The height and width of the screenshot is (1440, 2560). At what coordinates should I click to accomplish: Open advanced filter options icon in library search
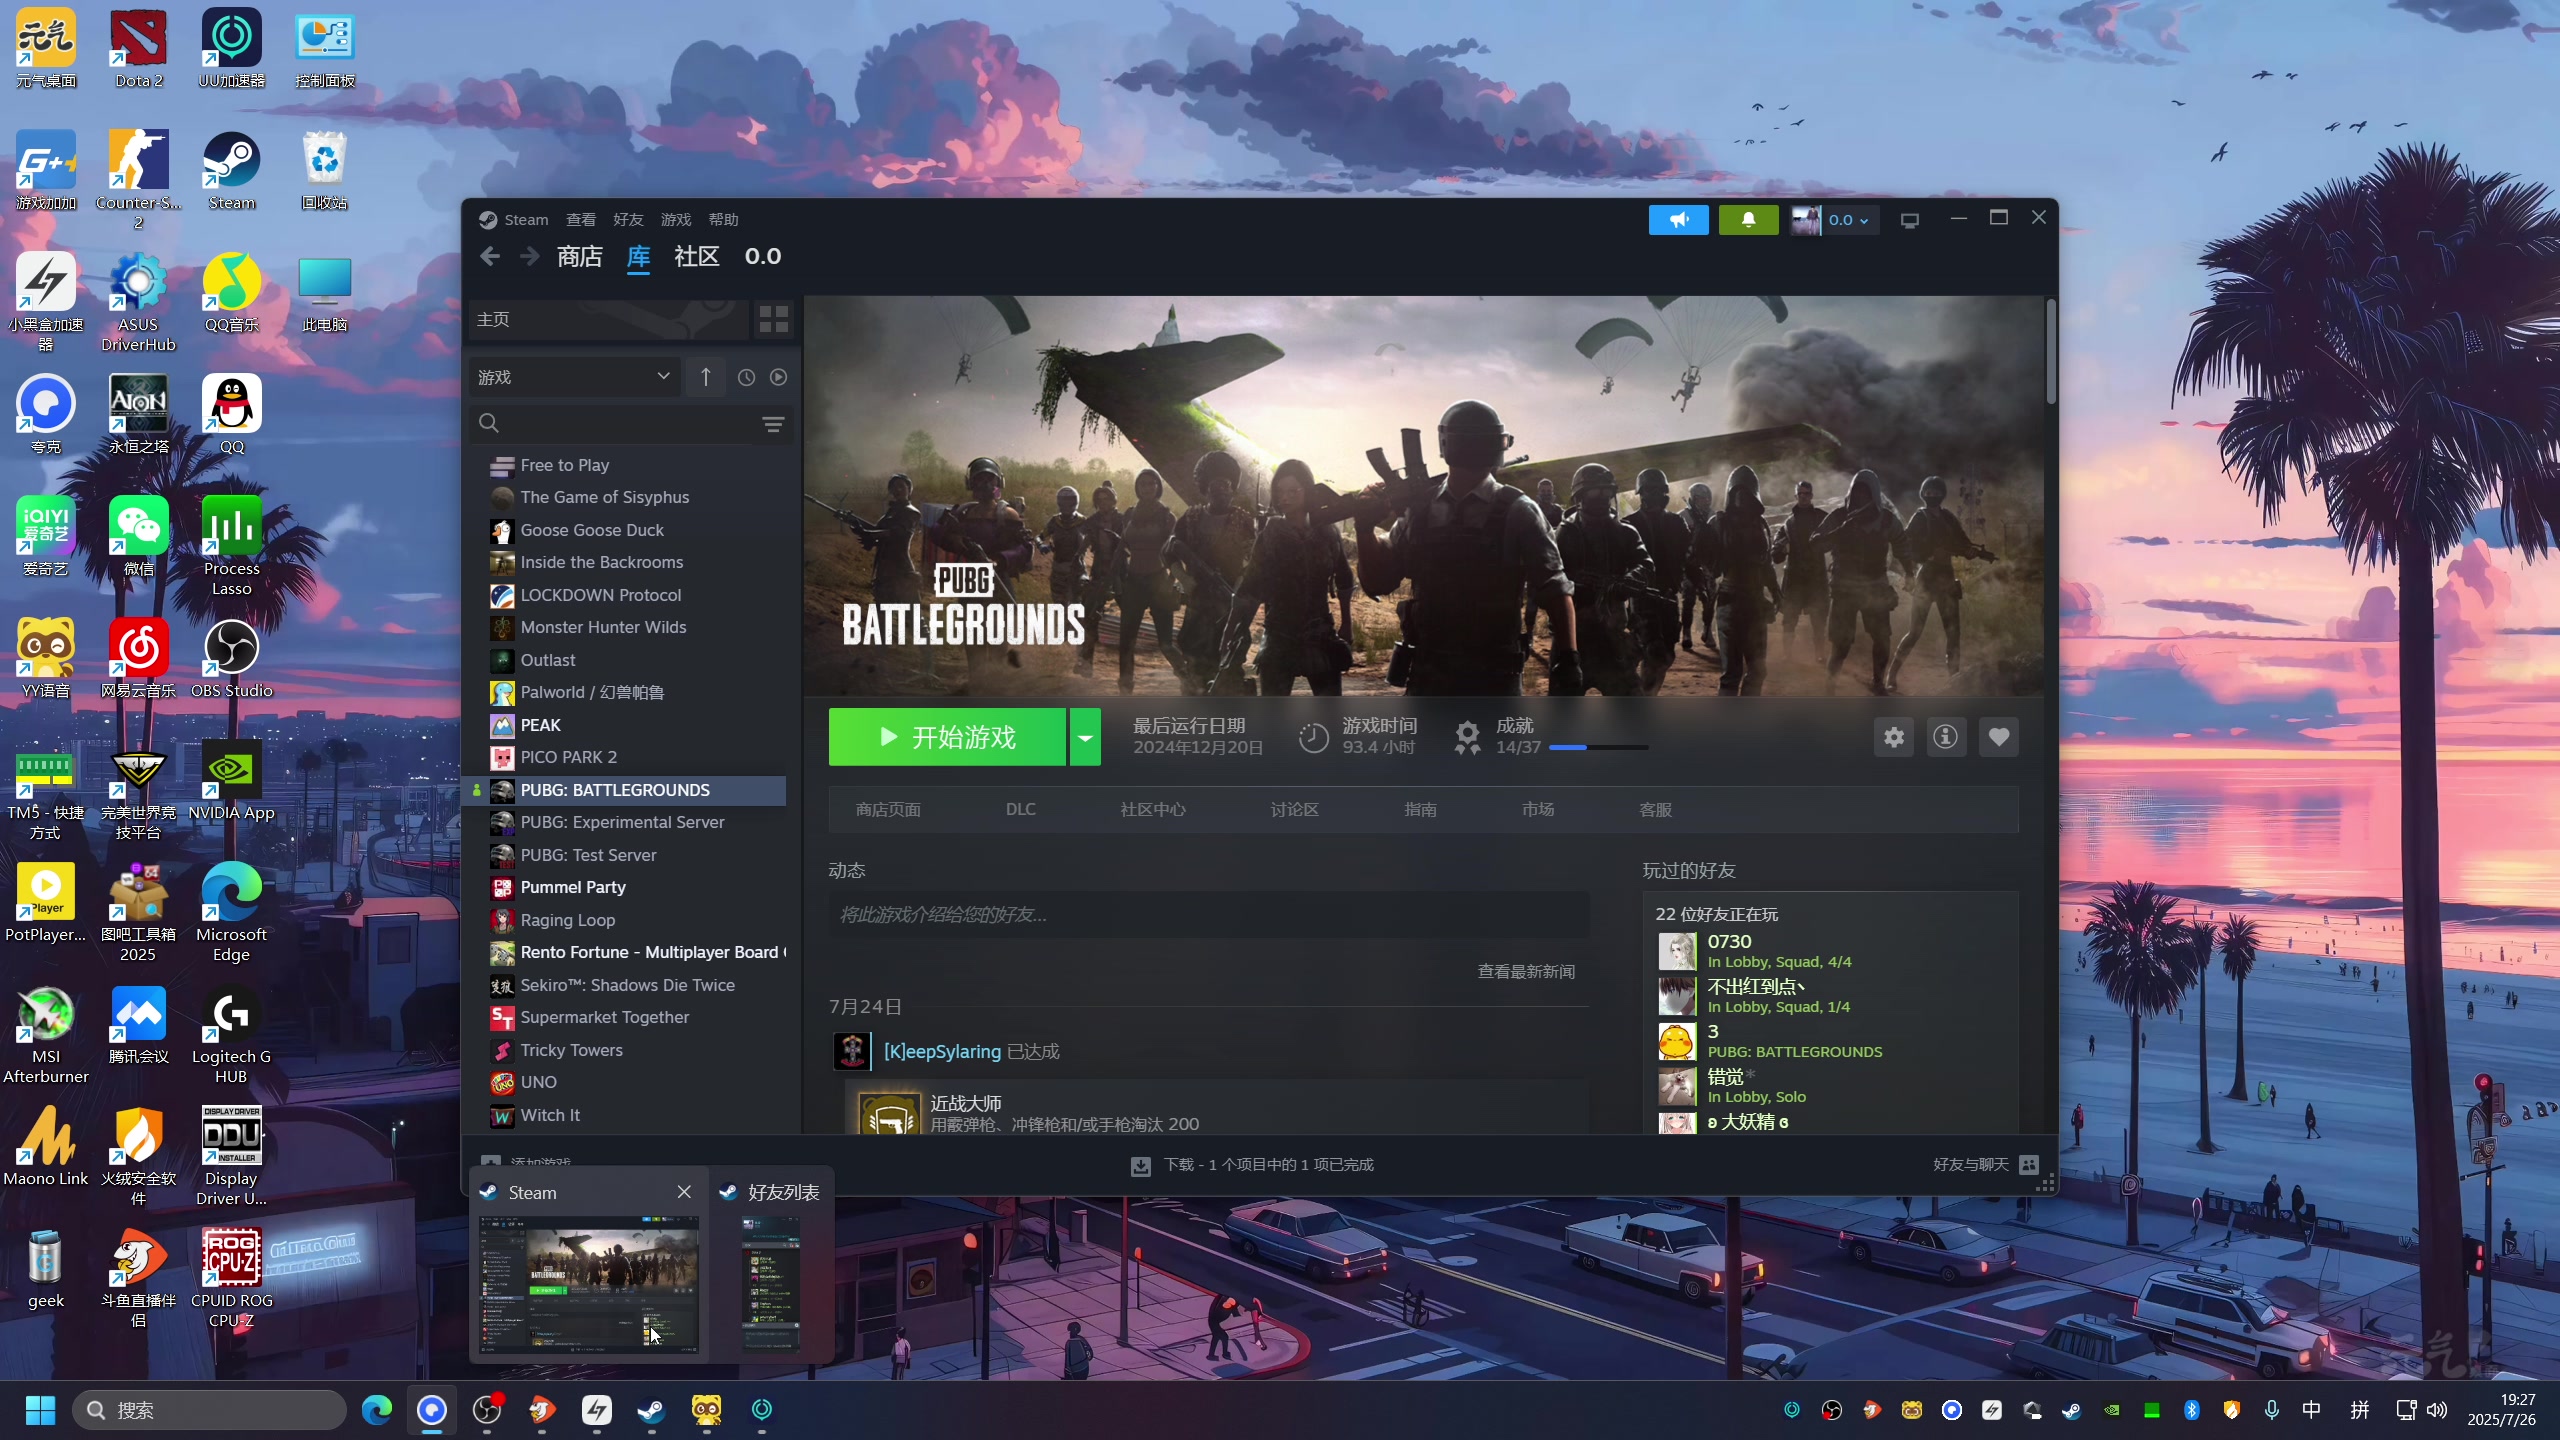(x=773, y=424)
